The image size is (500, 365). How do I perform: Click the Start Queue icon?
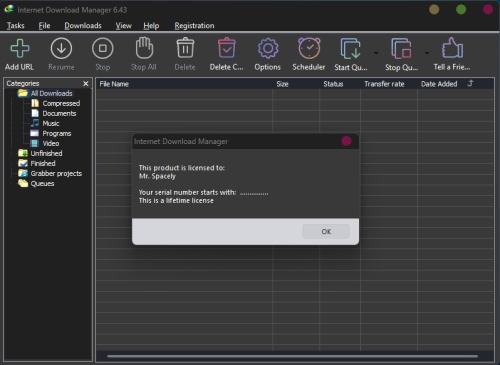coord(351,49)
